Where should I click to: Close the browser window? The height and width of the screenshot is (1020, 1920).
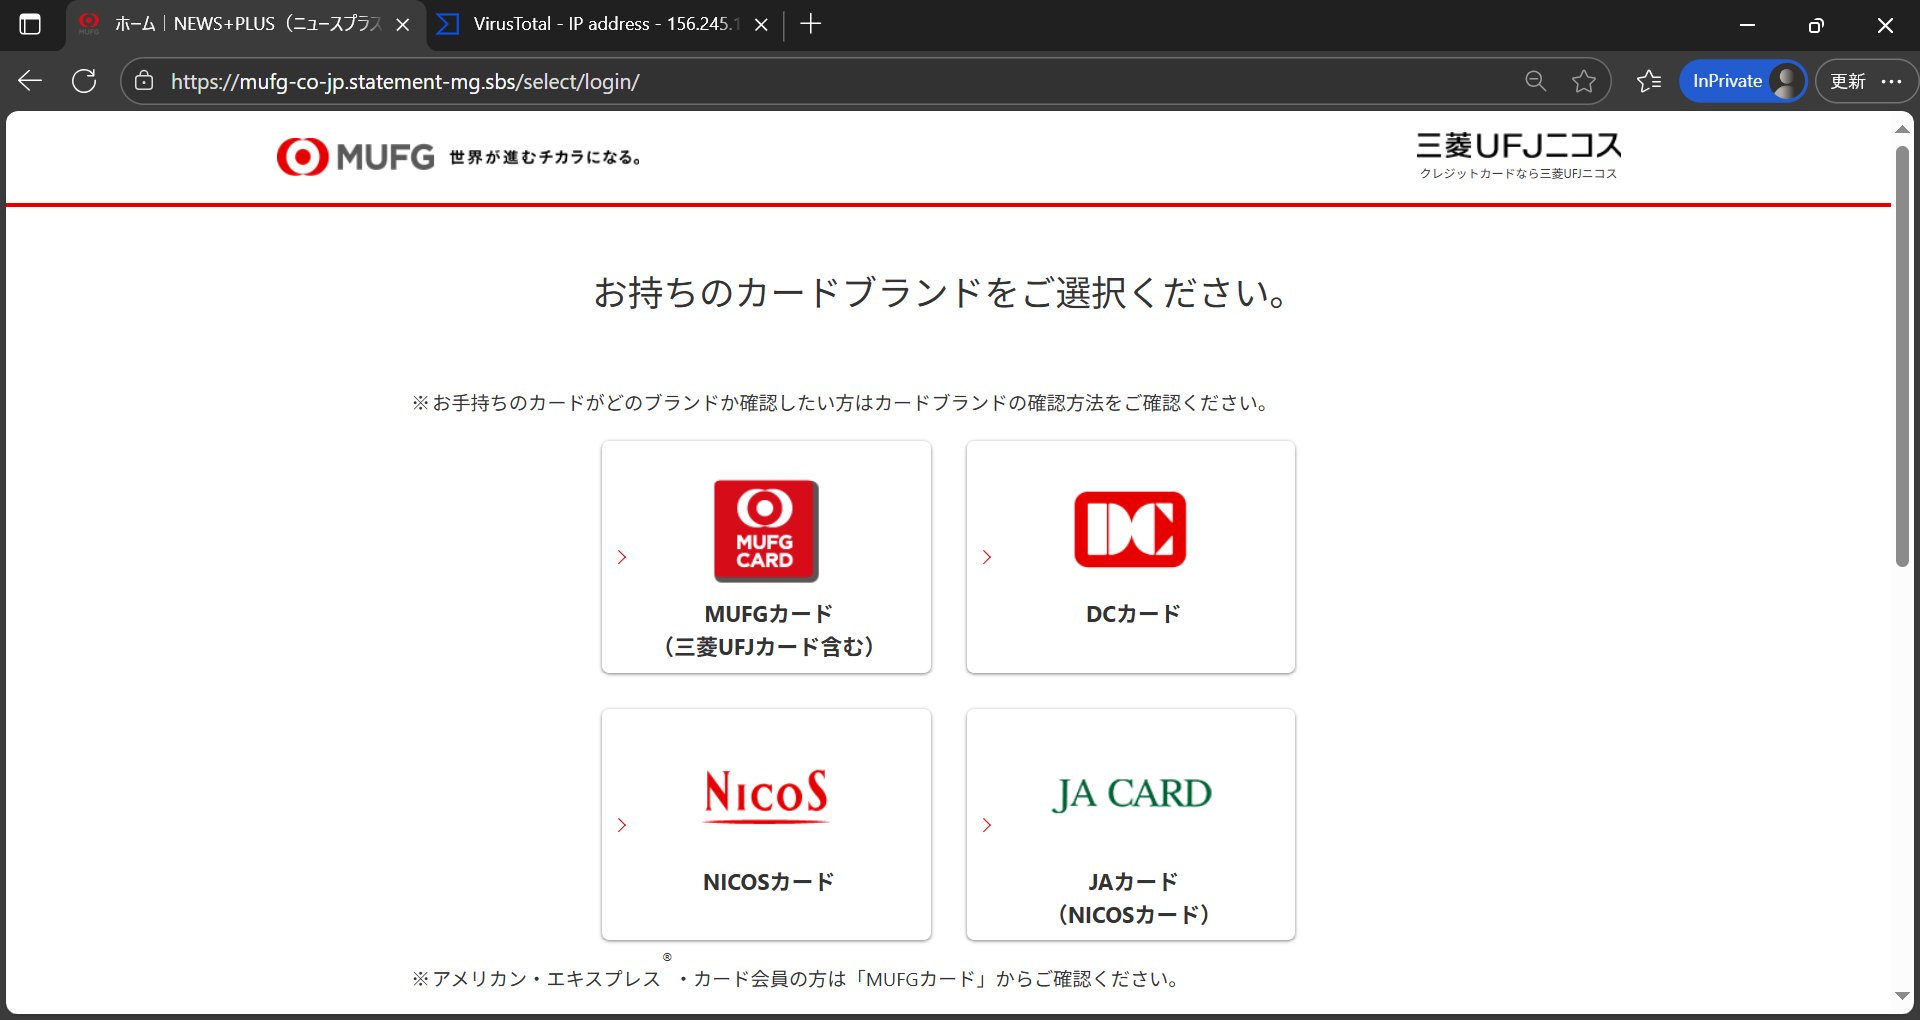pos(1885,25)
